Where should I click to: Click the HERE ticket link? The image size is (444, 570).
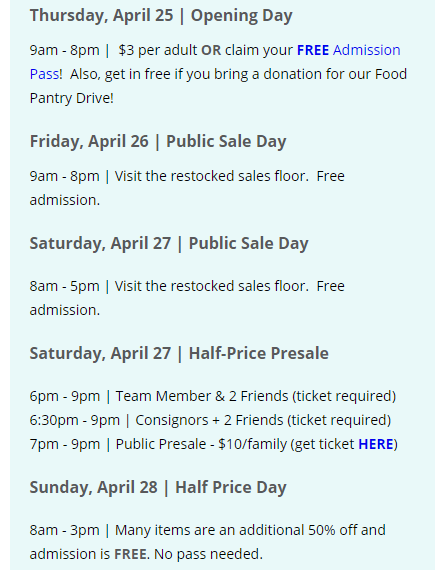click(x=376, y=444)
